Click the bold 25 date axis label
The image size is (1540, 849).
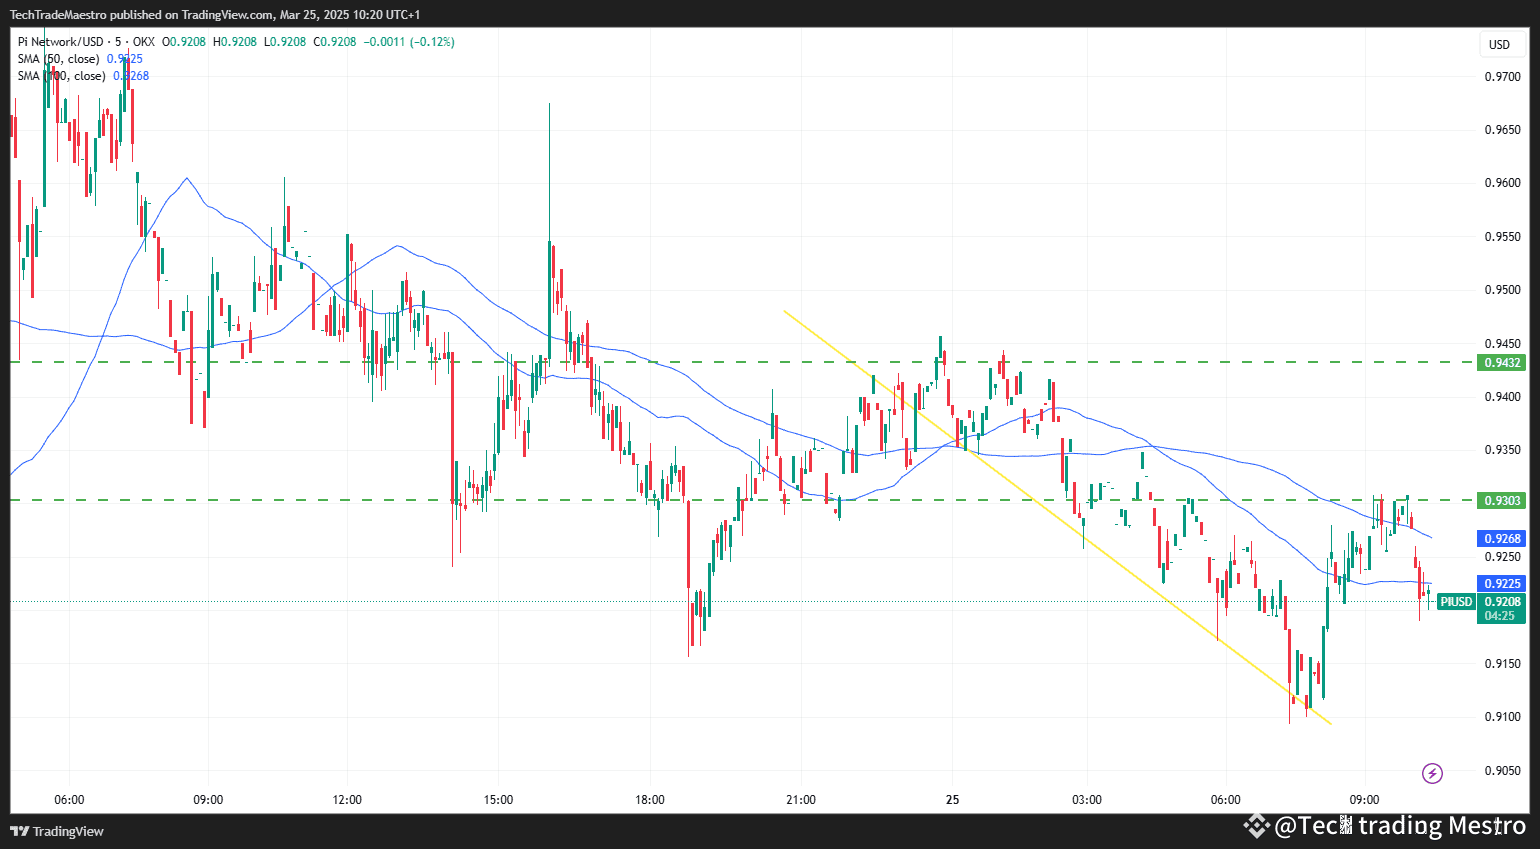[952, 800]
